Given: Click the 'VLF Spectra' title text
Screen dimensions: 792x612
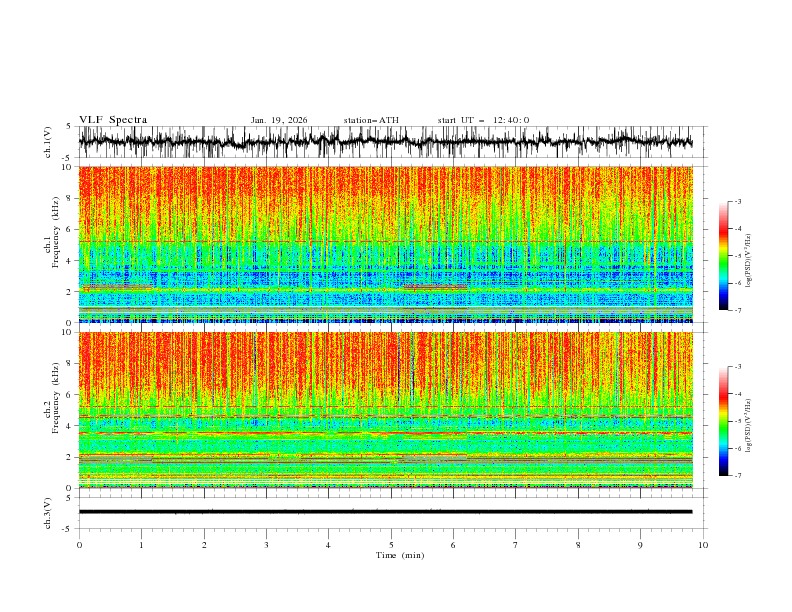Looking at the screenshot, I should tap(113, 120).
